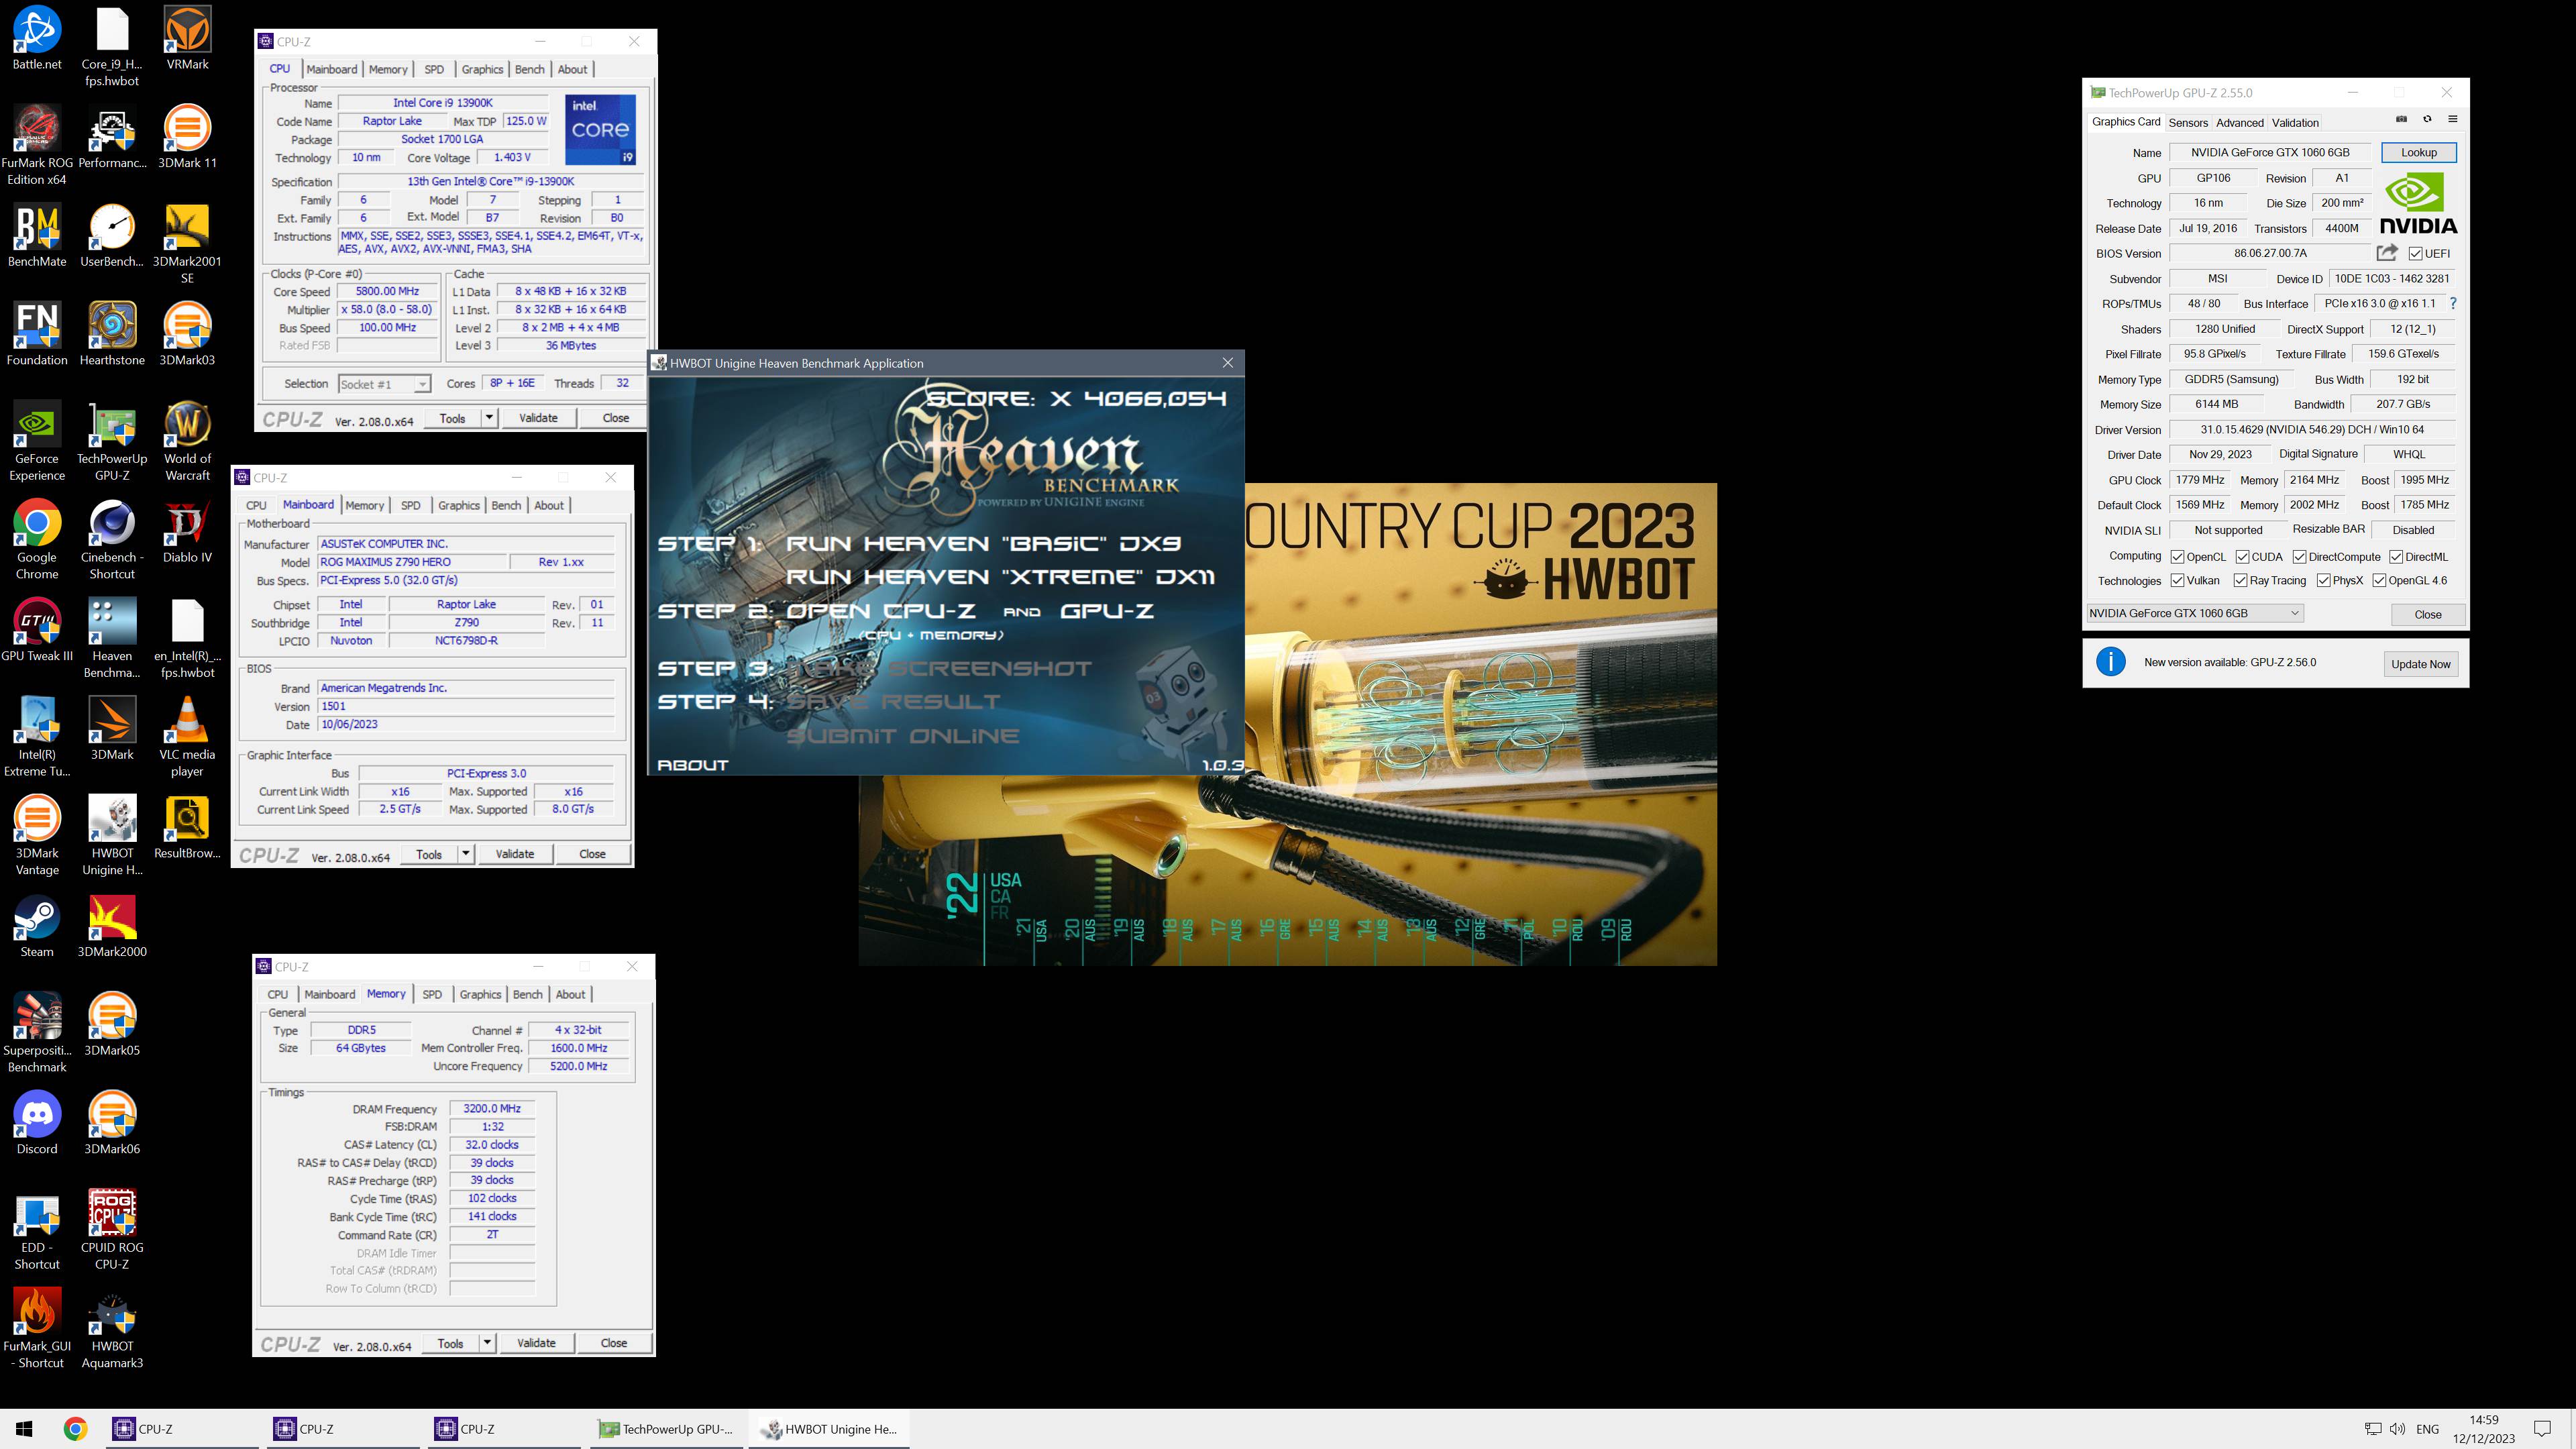Click Core Speed value field in CPU-Z
2576x1449 pixels.
point(387,291)
